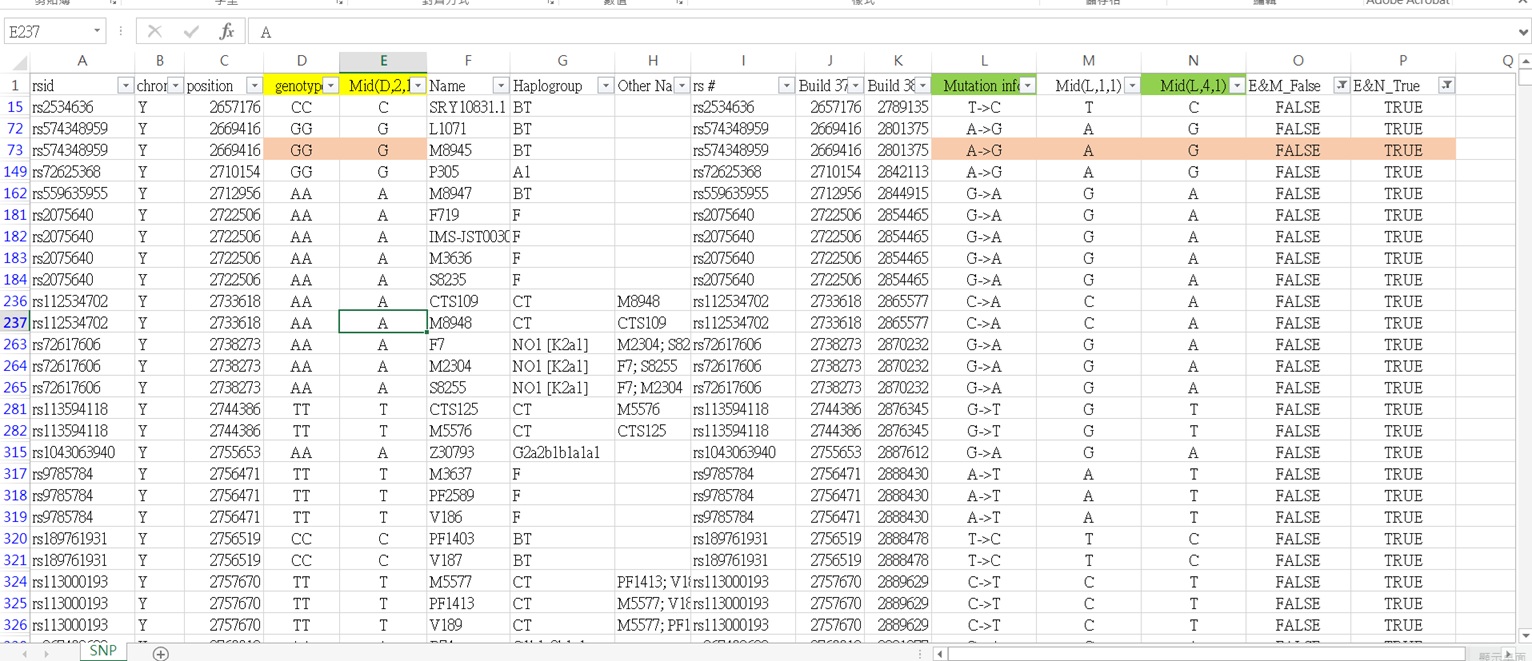Click the vertical scrollbar up arrow
1532x661 pixels.
point(1524,61)
